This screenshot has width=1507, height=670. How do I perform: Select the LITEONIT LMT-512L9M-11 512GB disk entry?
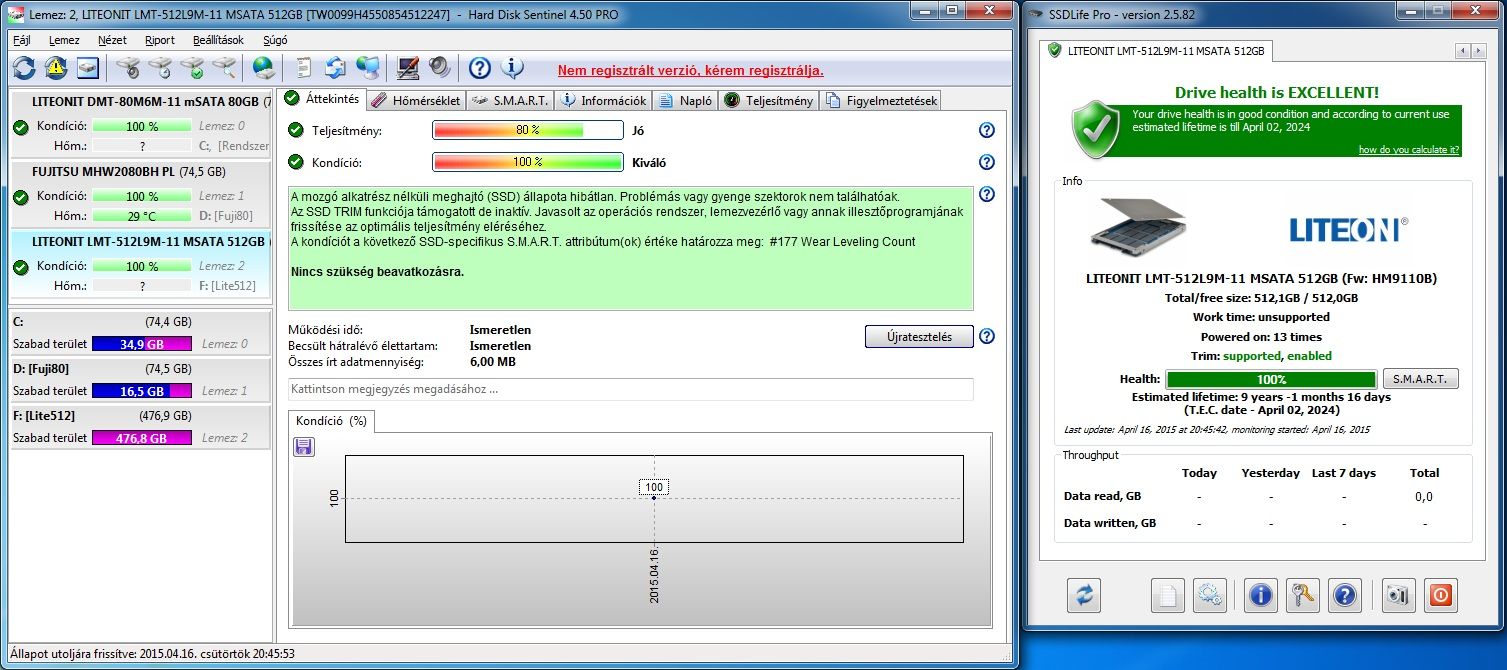click(x=140, y=265)
